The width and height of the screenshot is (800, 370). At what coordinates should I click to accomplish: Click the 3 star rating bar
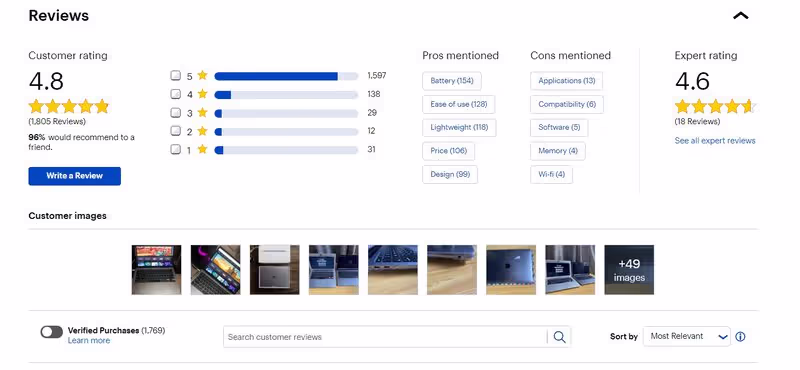pyautogui.click(x=286, y=113)
